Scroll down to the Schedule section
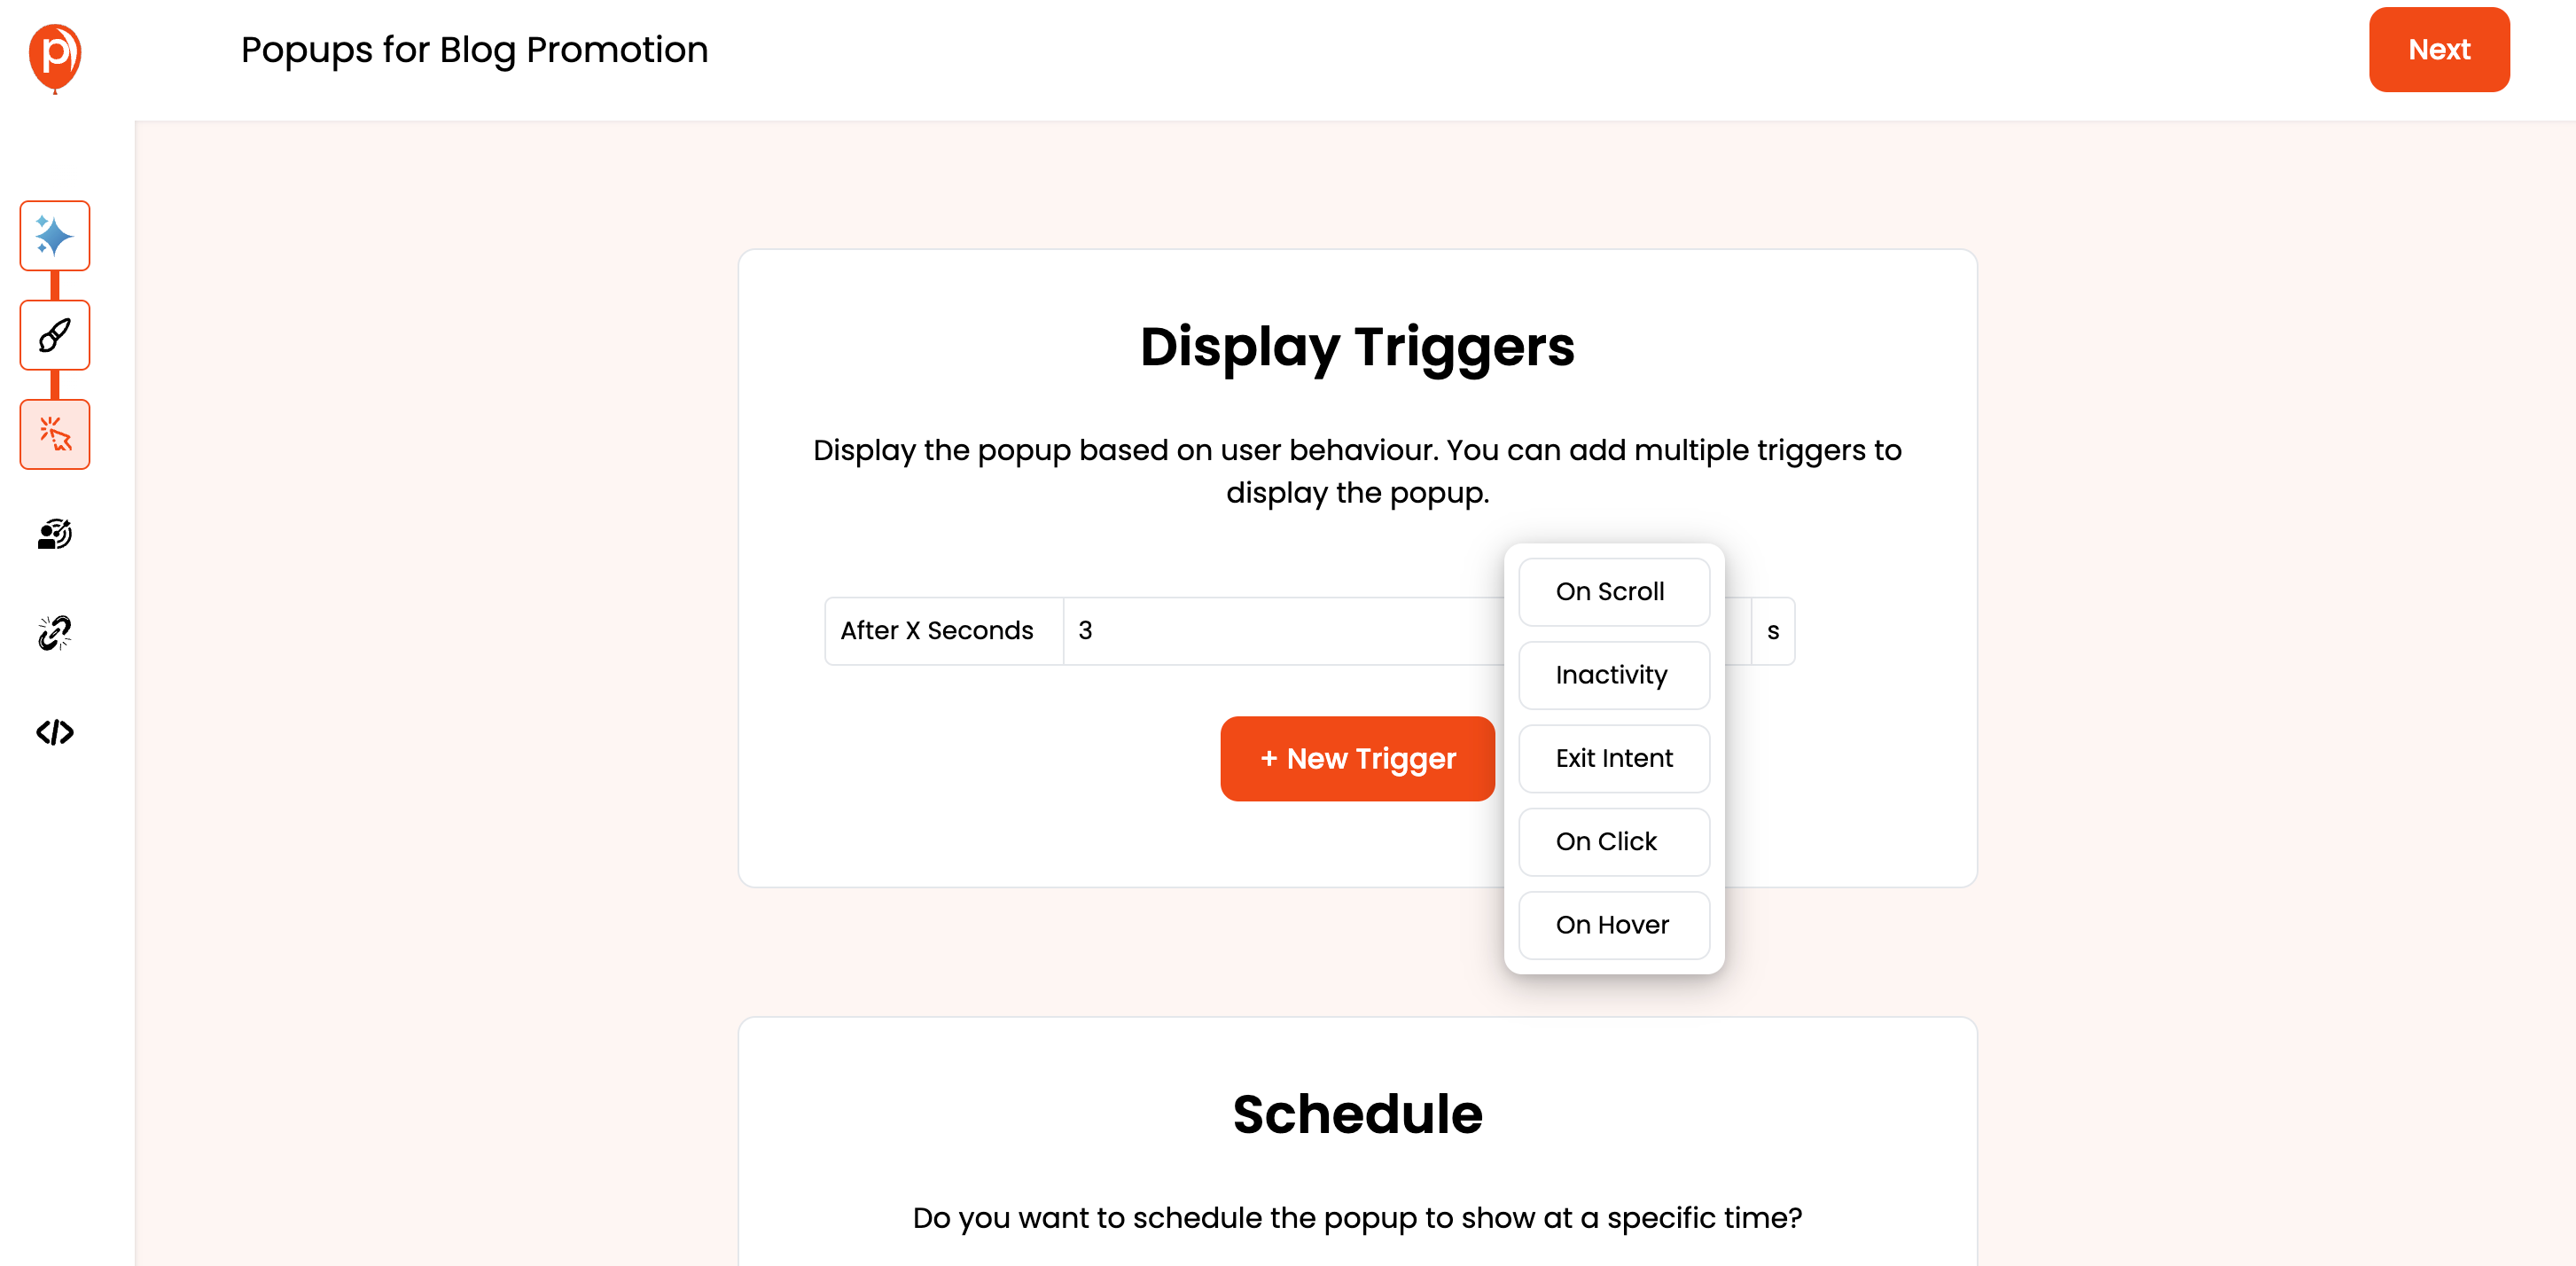Screen dimensions: 2576x1266 [1359, 1116]
